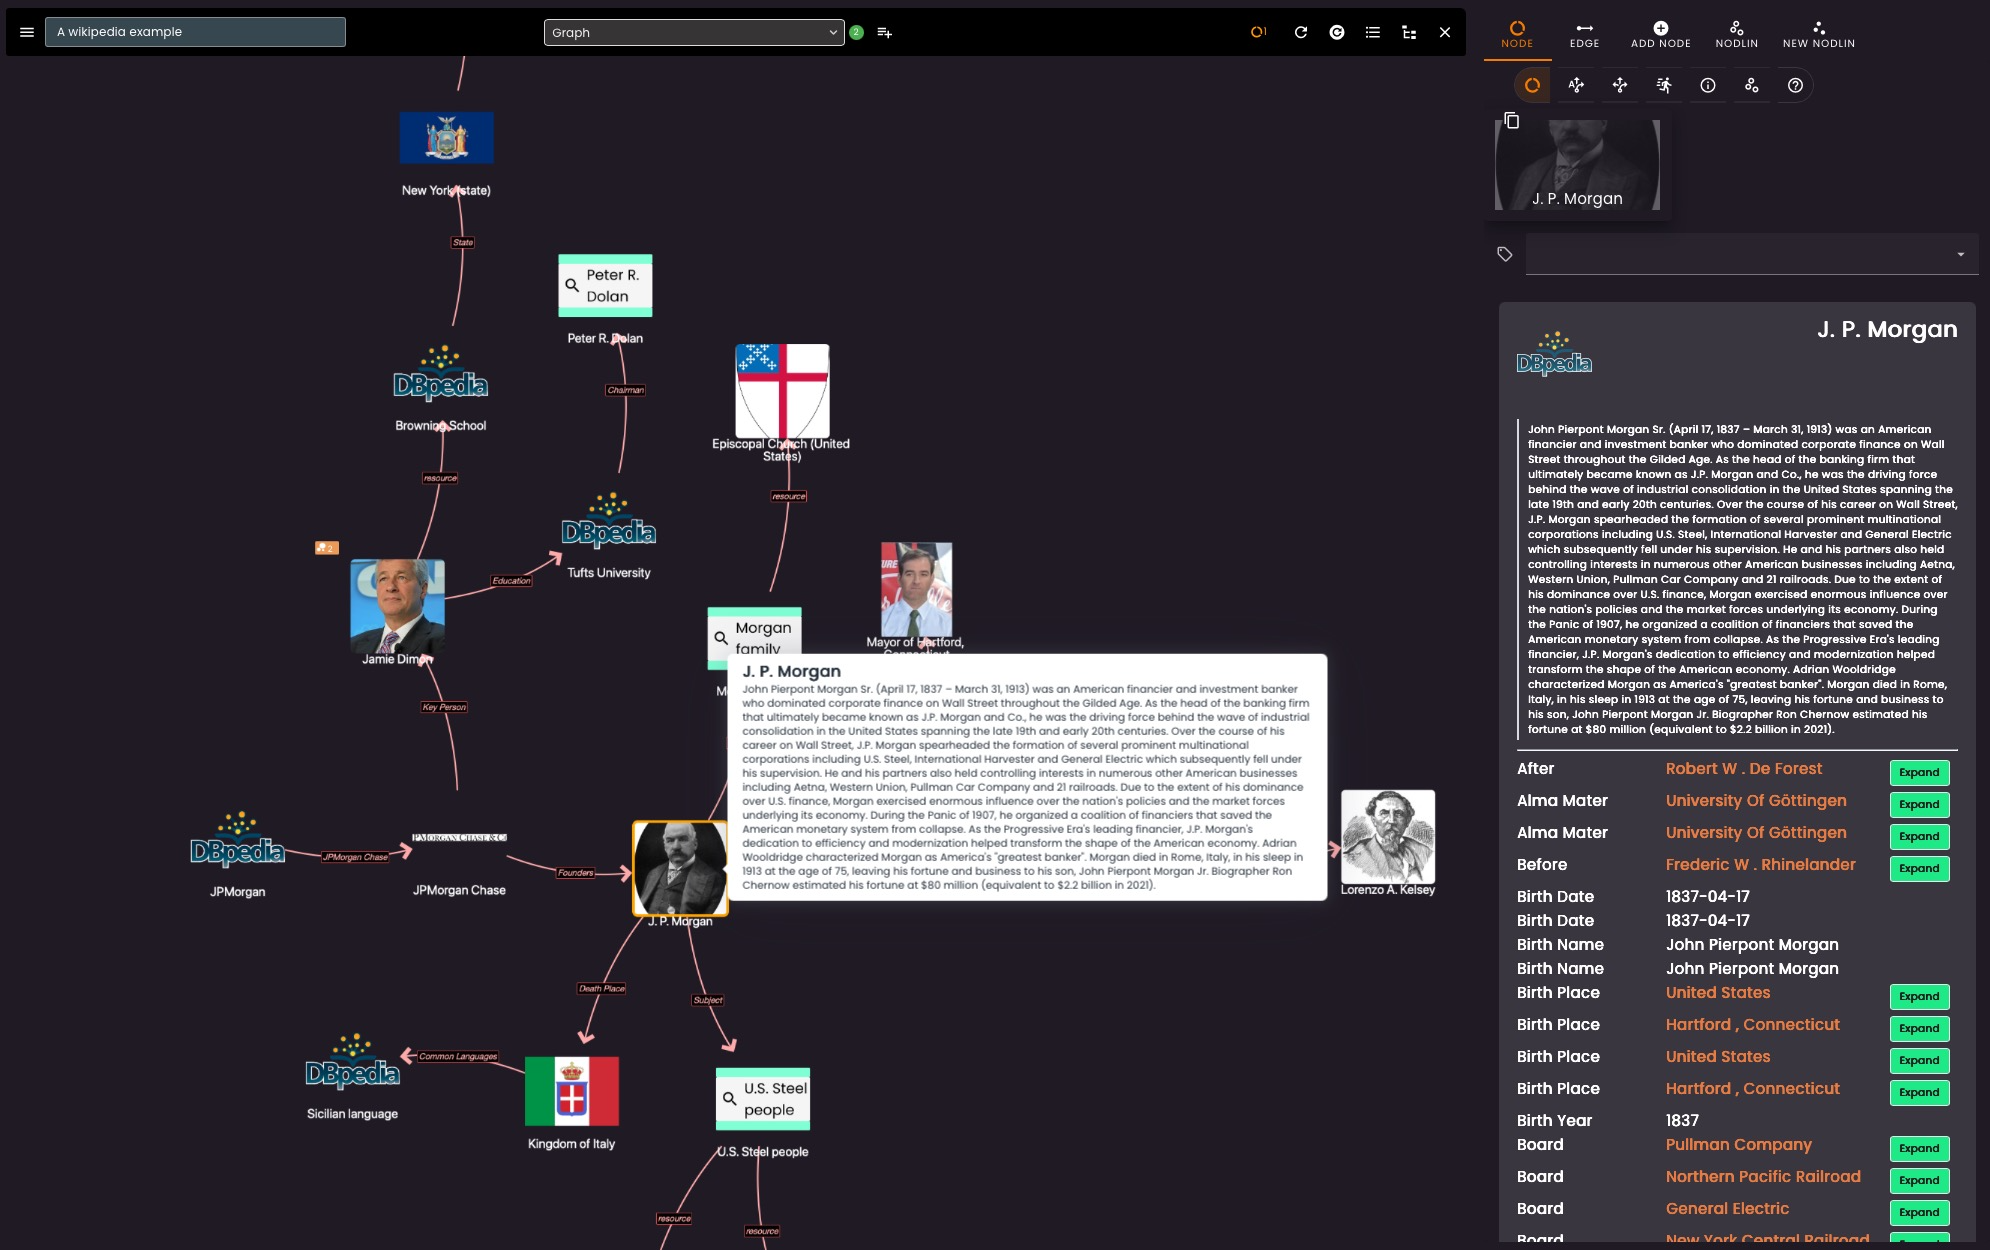The image size is (1990, 1250).
Task: Switch to the EDGE tab
Action: click(x=1584, y=34)
